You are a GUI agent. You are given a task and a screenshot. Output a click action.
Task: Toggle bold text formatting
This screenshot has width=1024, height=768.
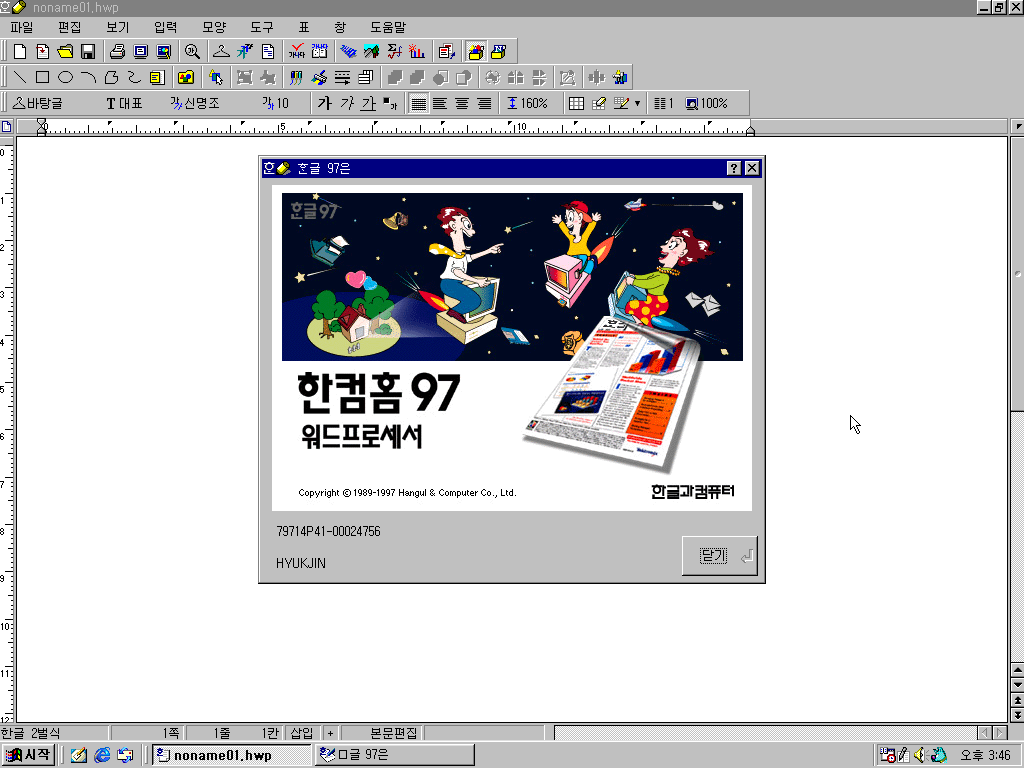325,103
